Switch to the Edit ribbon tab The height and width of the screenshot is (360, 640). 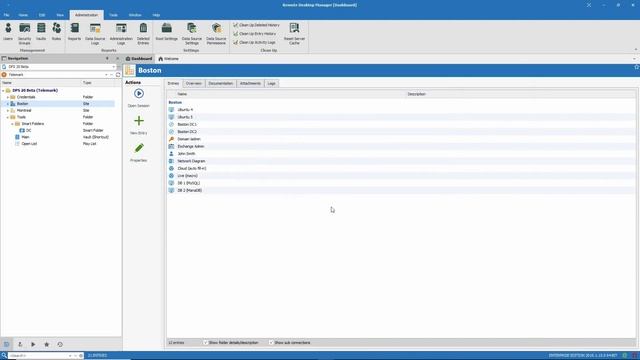point(42,15)
